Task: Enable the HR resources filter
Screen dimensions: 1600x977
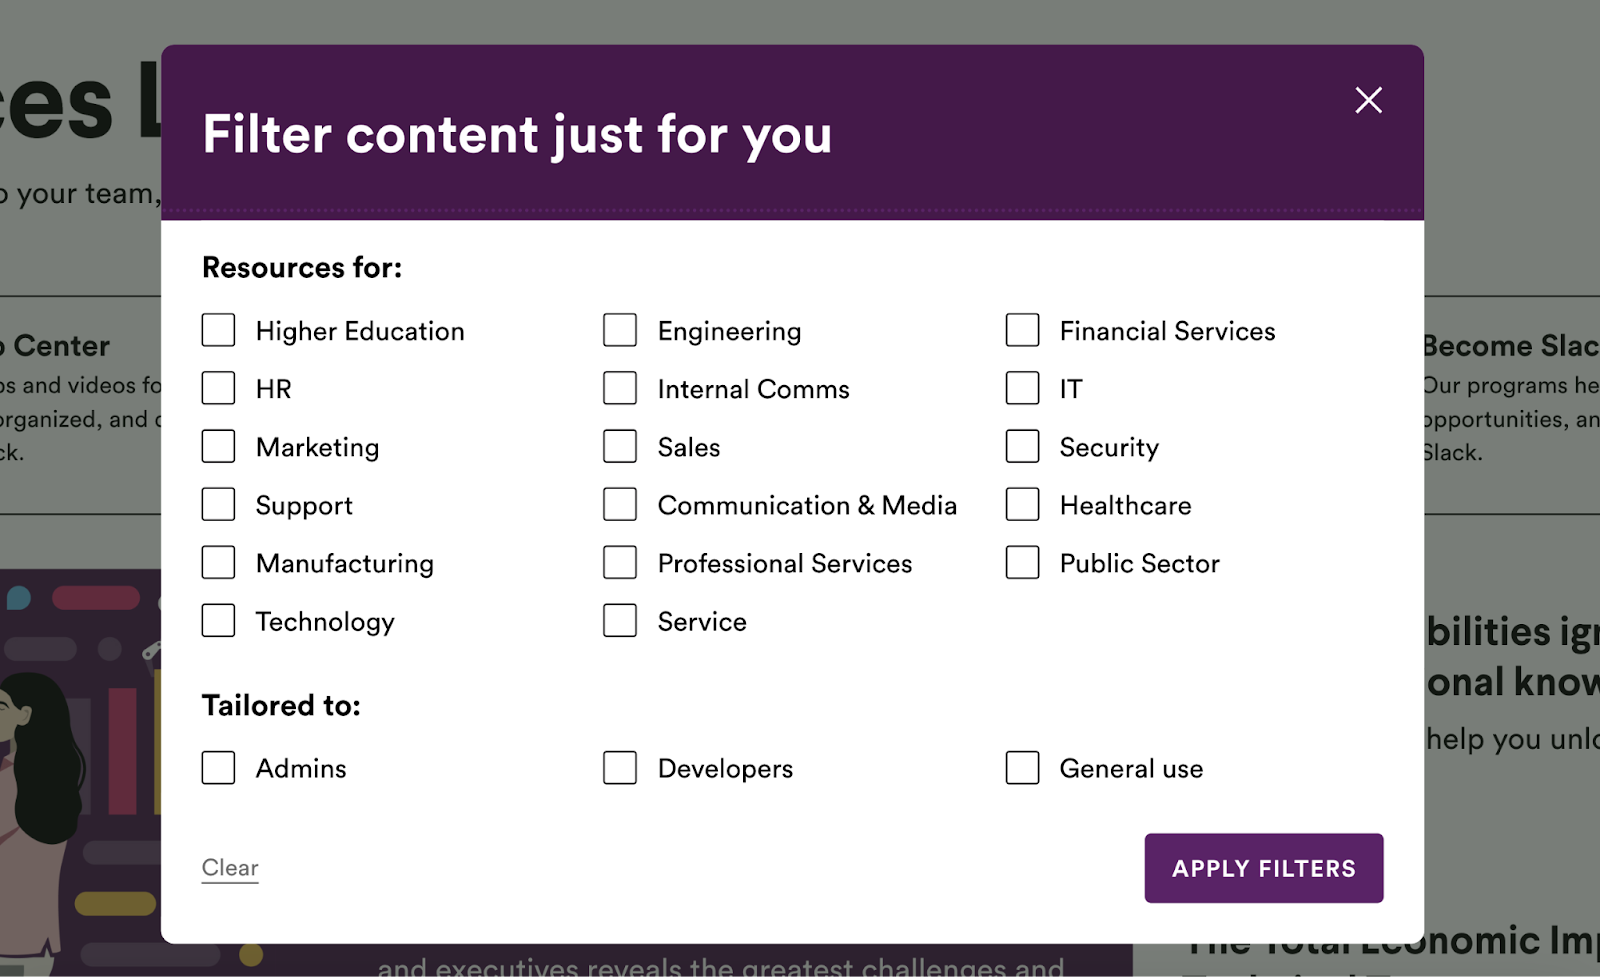Action: pos(218,388)
